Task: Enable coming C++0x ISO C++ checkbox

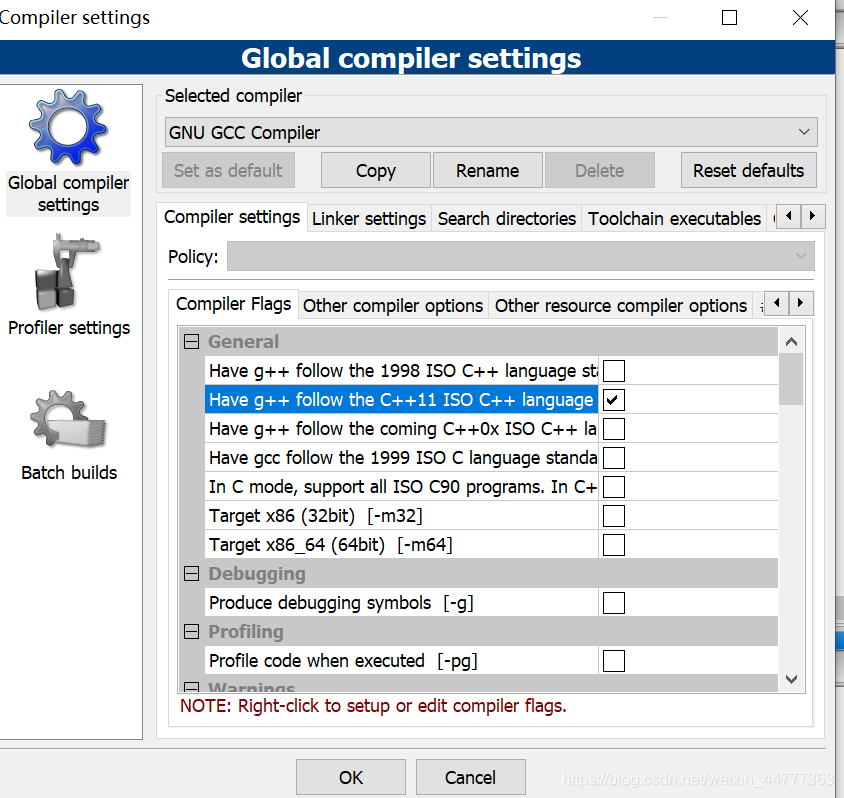Action: point(614,429)
